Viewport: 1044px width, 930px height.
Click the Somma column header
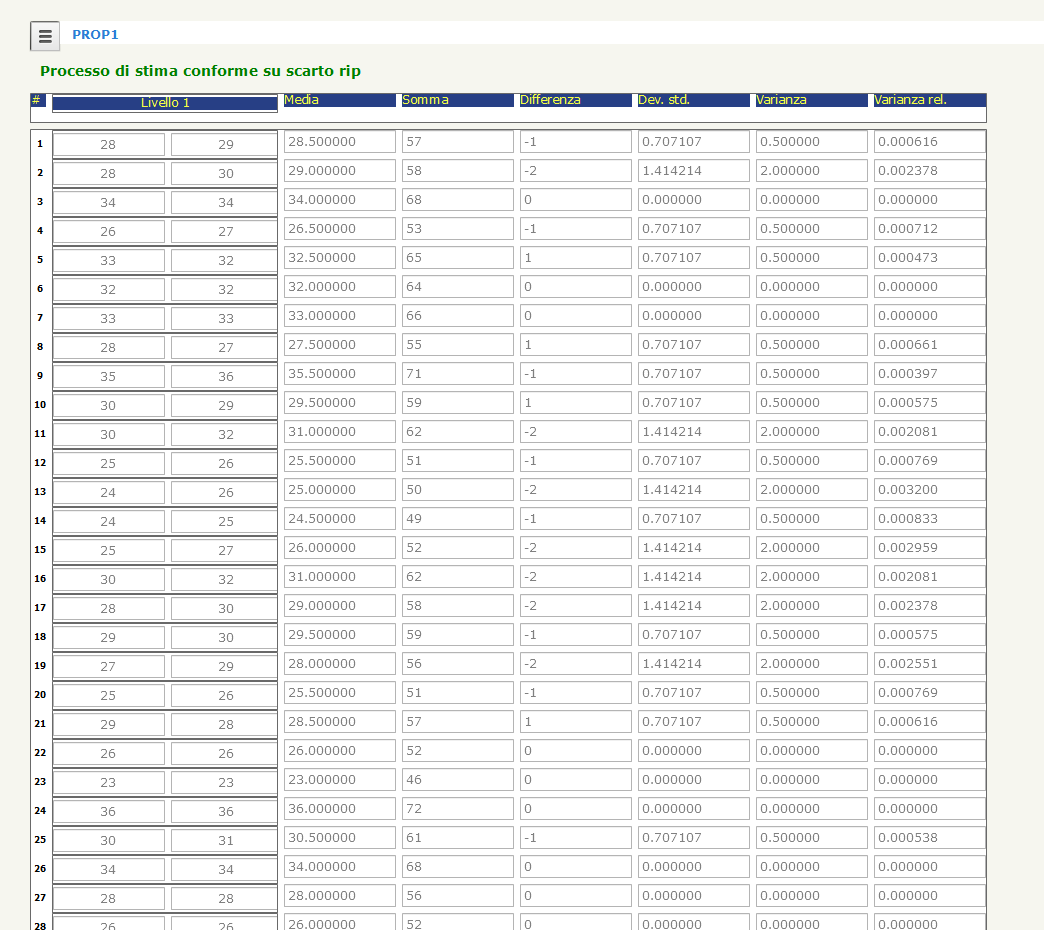pos(425,100)
